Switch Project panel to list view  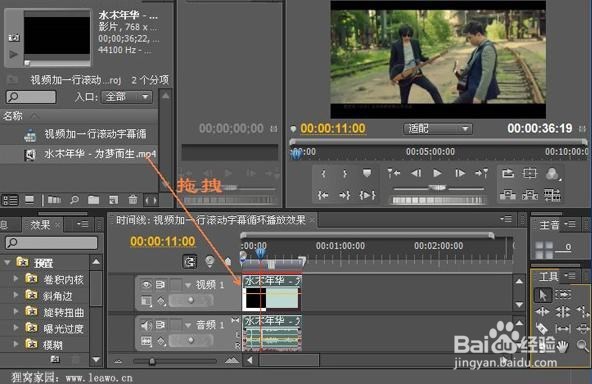point(10,200)
